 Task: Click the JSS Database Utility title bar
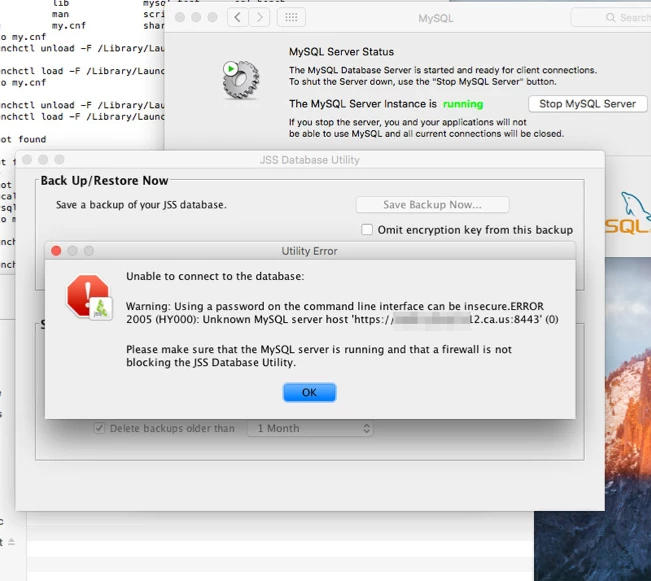click(x=310, y=160)
